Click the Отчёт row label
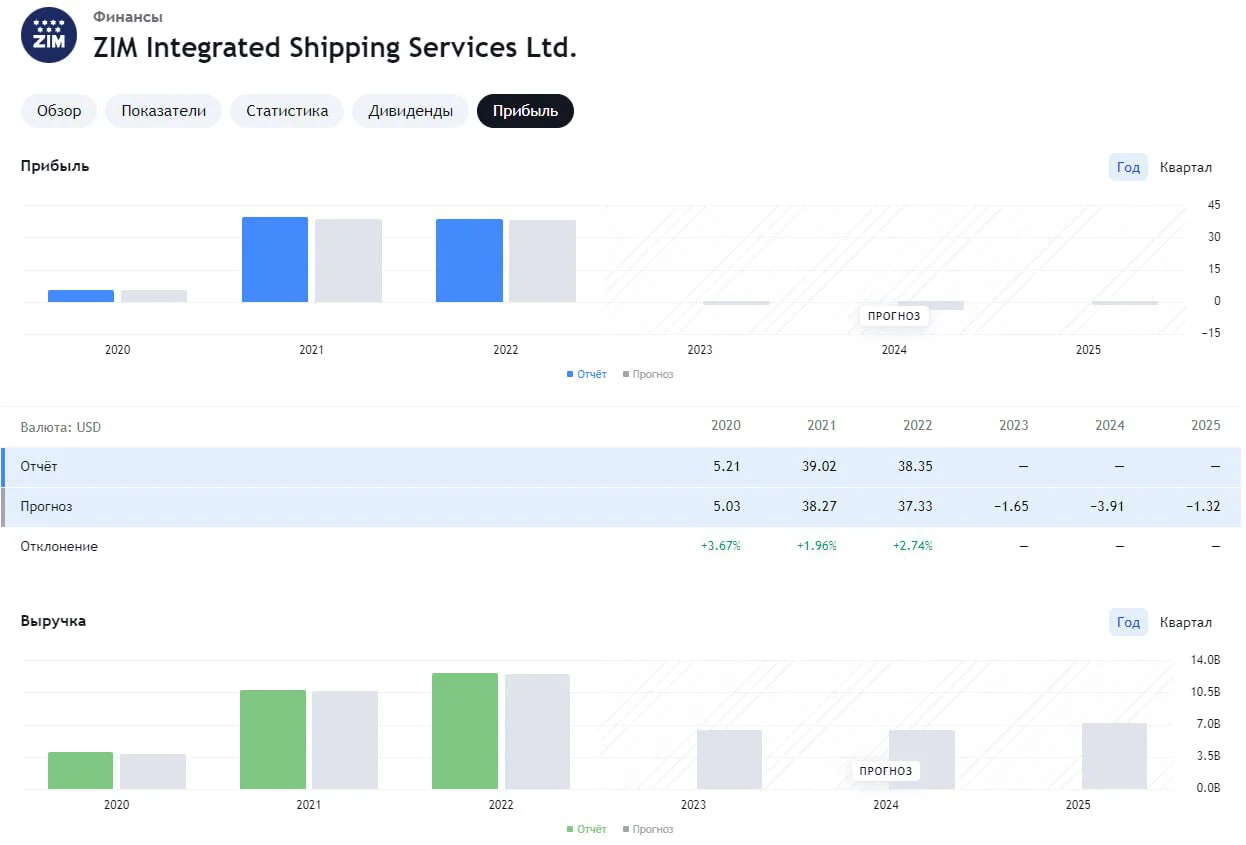The width and height of the screenshot is (1246, 845). [39, 466]
